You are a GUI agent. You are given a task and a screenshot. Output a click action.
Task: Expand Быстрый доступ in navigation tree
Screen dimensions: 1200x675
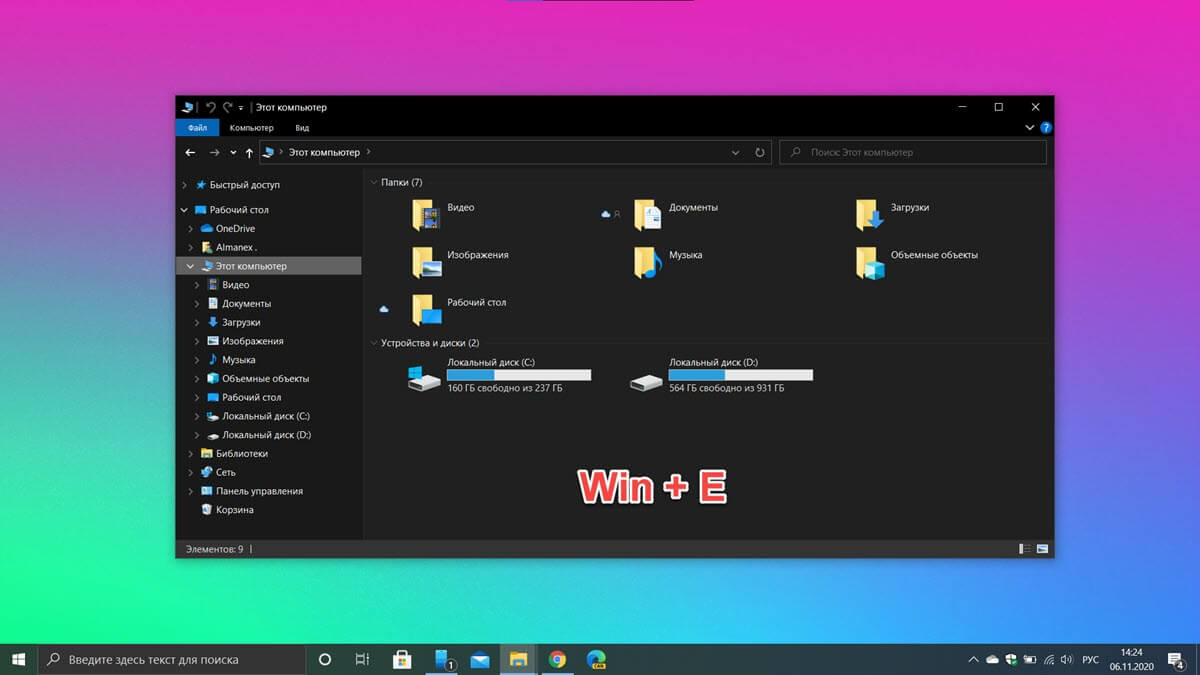click(184, 185)
